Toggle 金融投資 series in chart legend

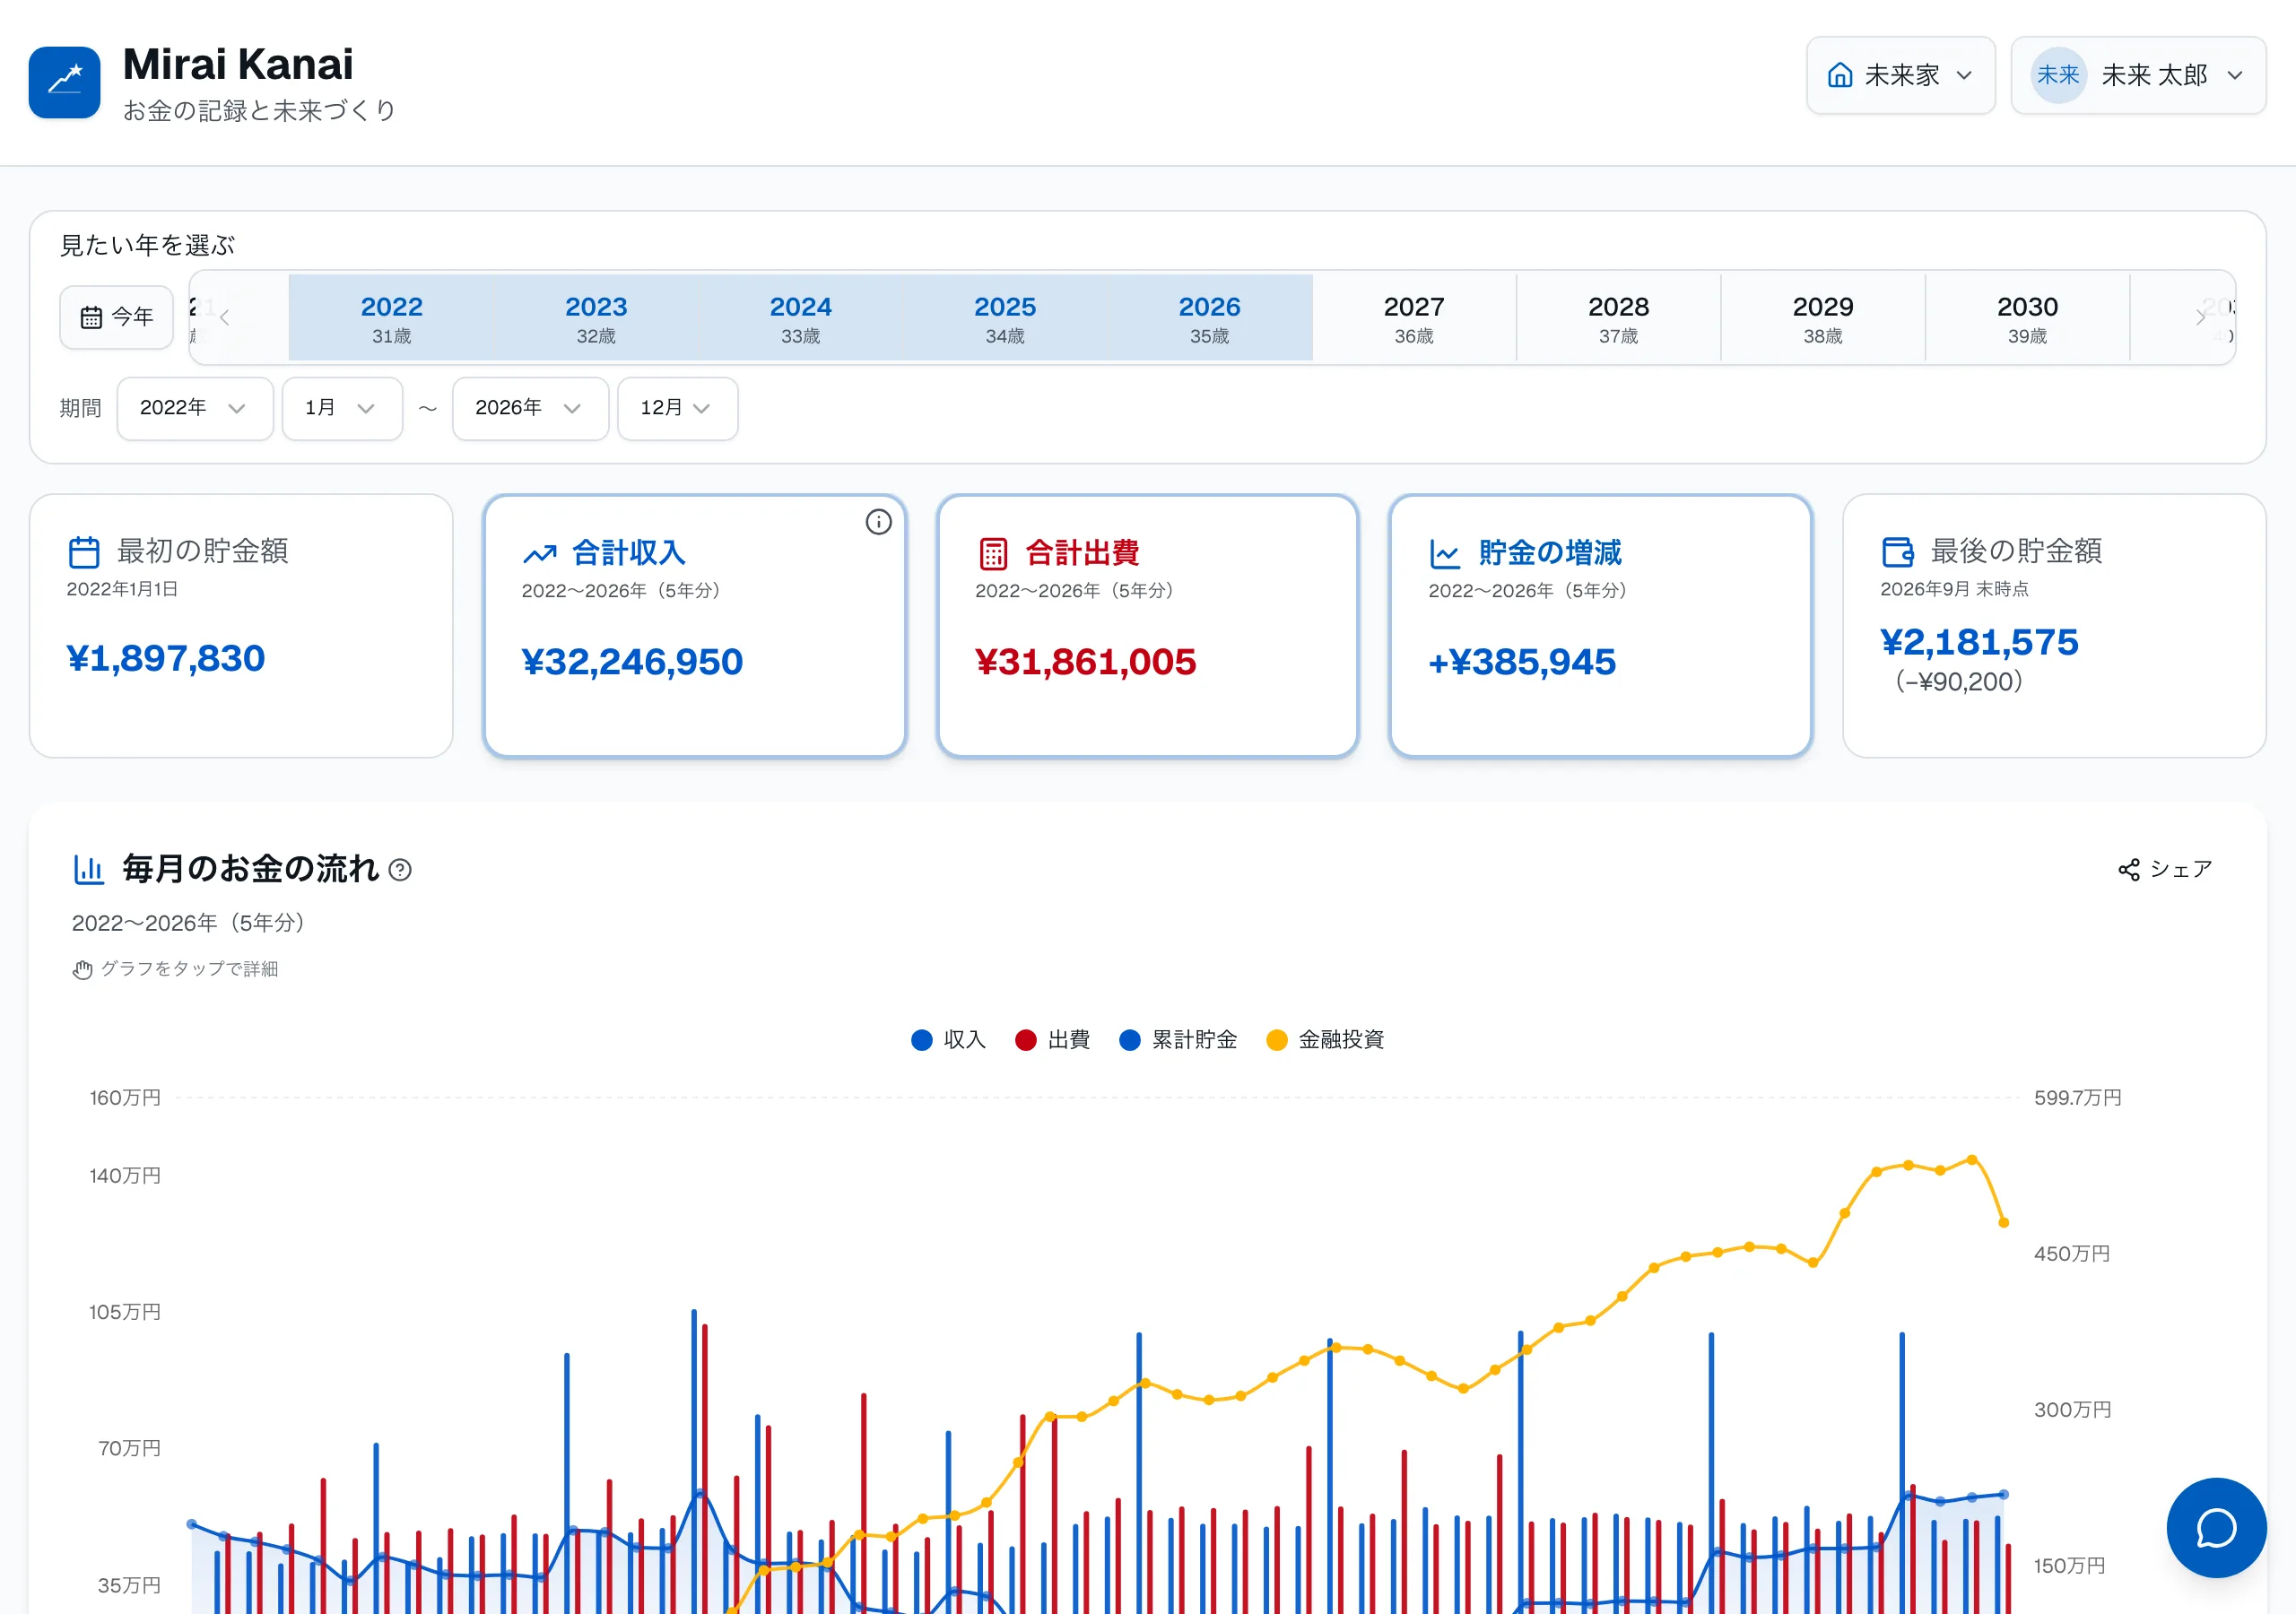click(1325, 1040)
